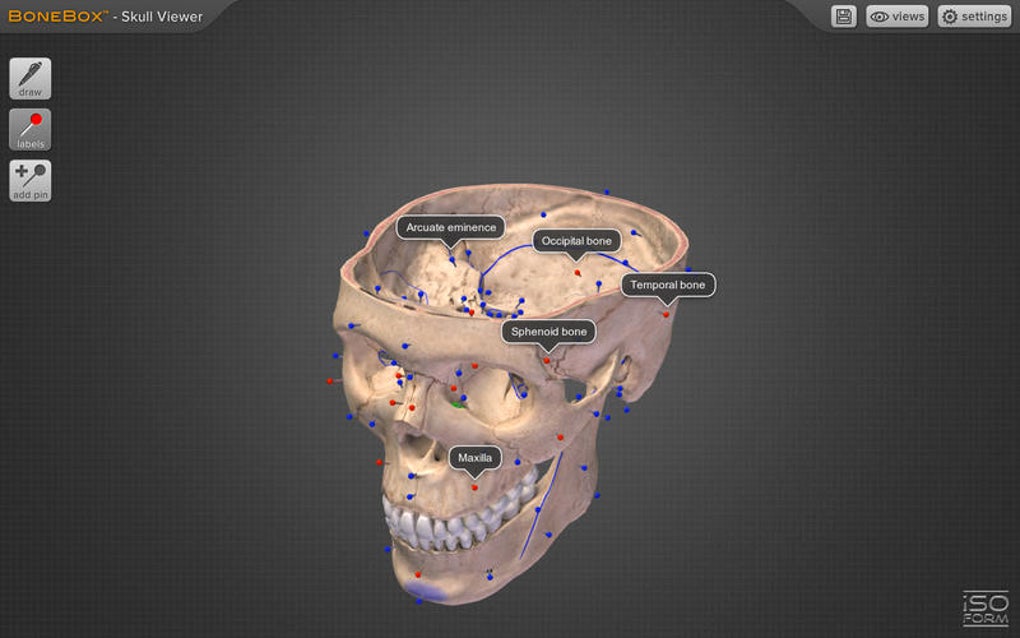Select the Sphenoid bone label callout
This screenshot has width=1020, height=638.
click(x=549, y=331)
